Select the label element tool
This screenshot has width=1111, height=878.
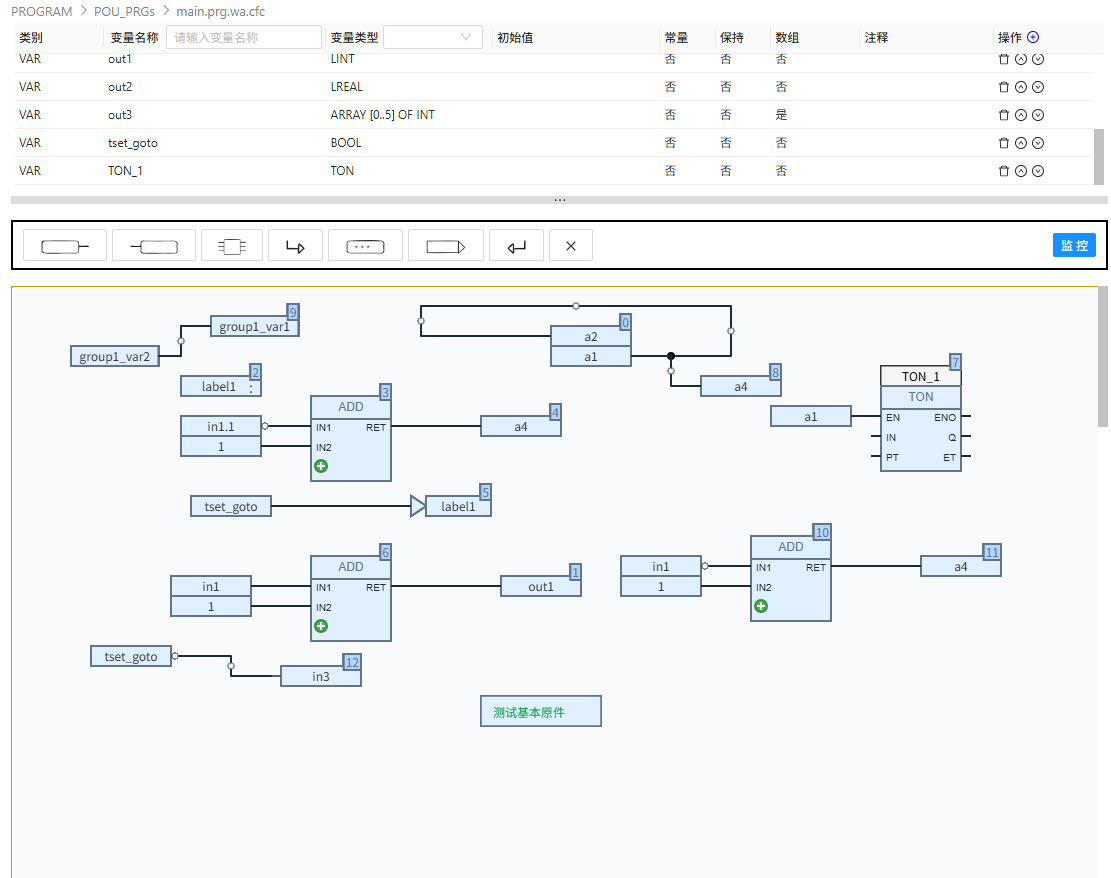(365, 246)
